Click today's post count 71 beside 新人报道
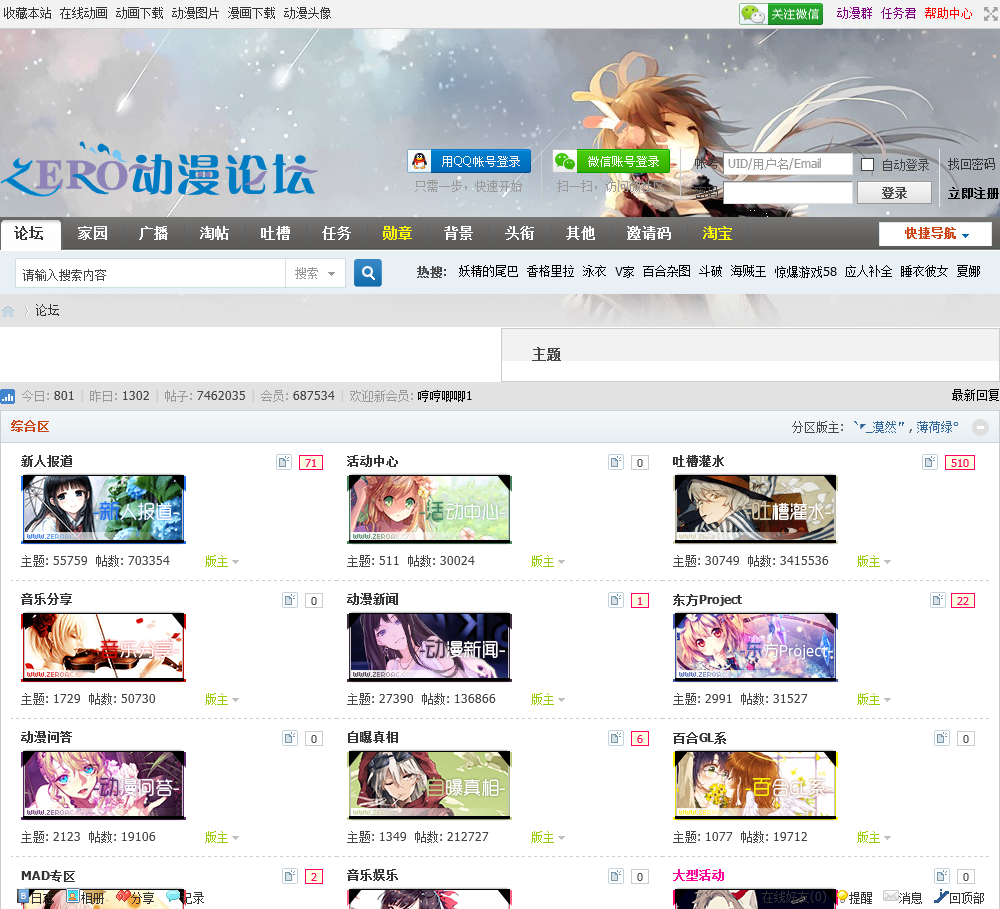 click(311, 462)
